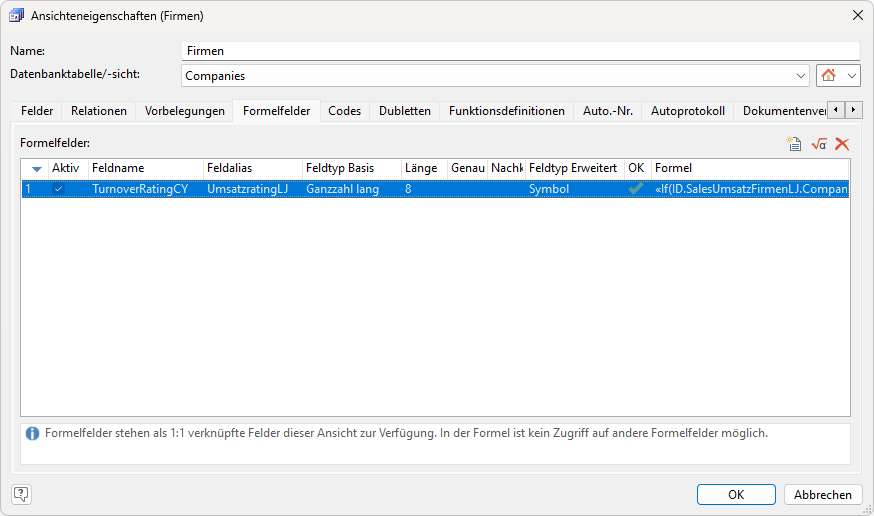Expand the Datenbanktabelle/-sicht dropdown
Image resolution: width=874 pixels, height=516 pixels.
(801, 76)
